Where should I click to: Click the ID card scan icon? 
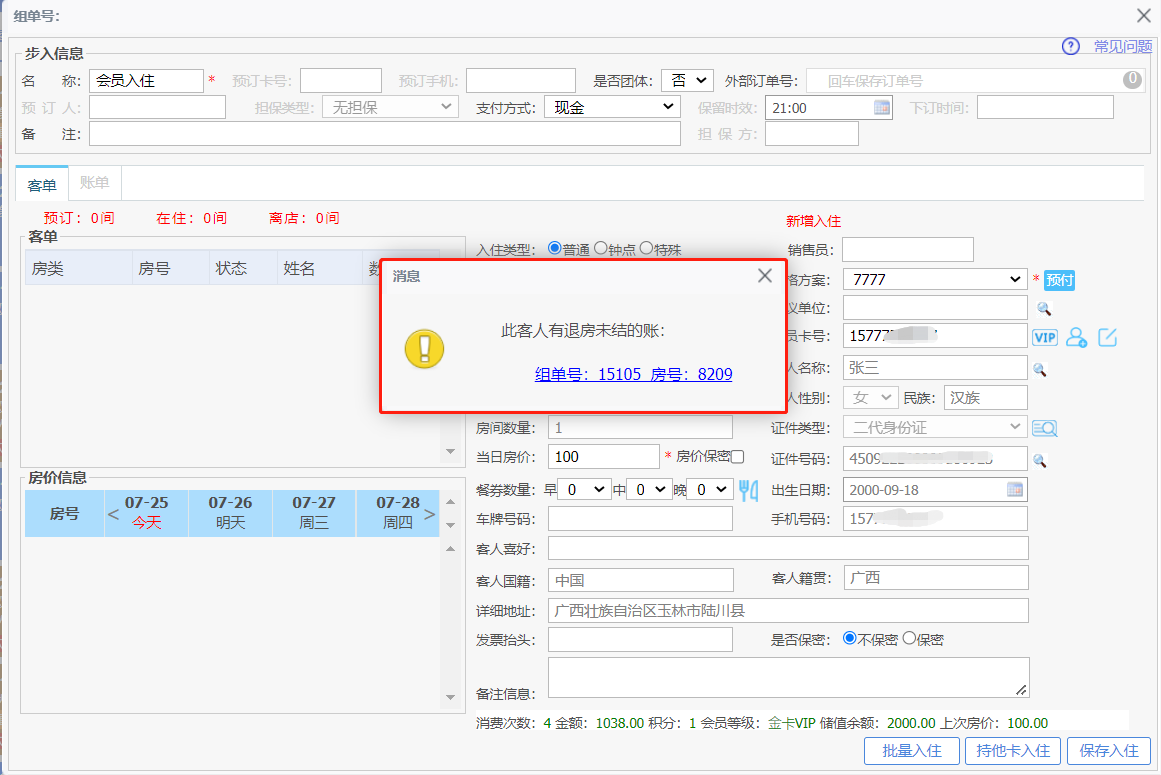[1045, 428]
